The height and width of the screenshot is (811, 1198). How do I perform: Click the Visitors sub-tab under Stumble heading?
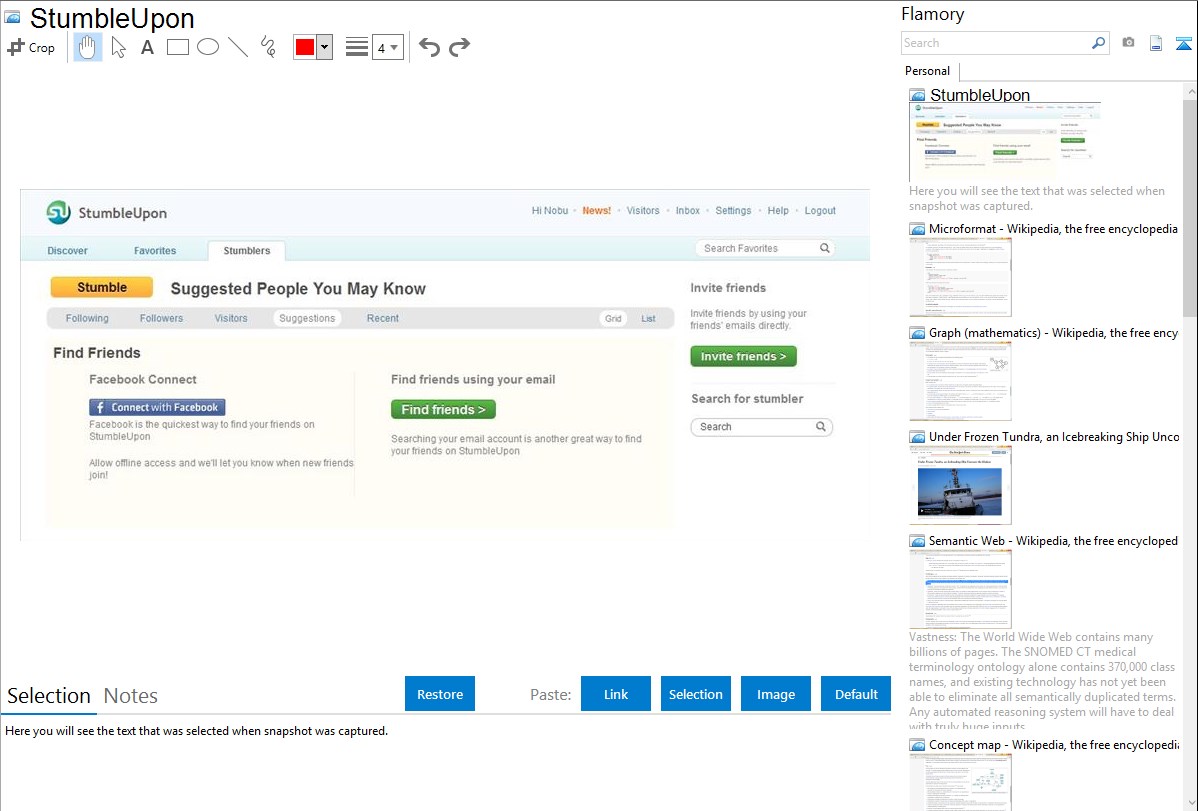[231, 318]
